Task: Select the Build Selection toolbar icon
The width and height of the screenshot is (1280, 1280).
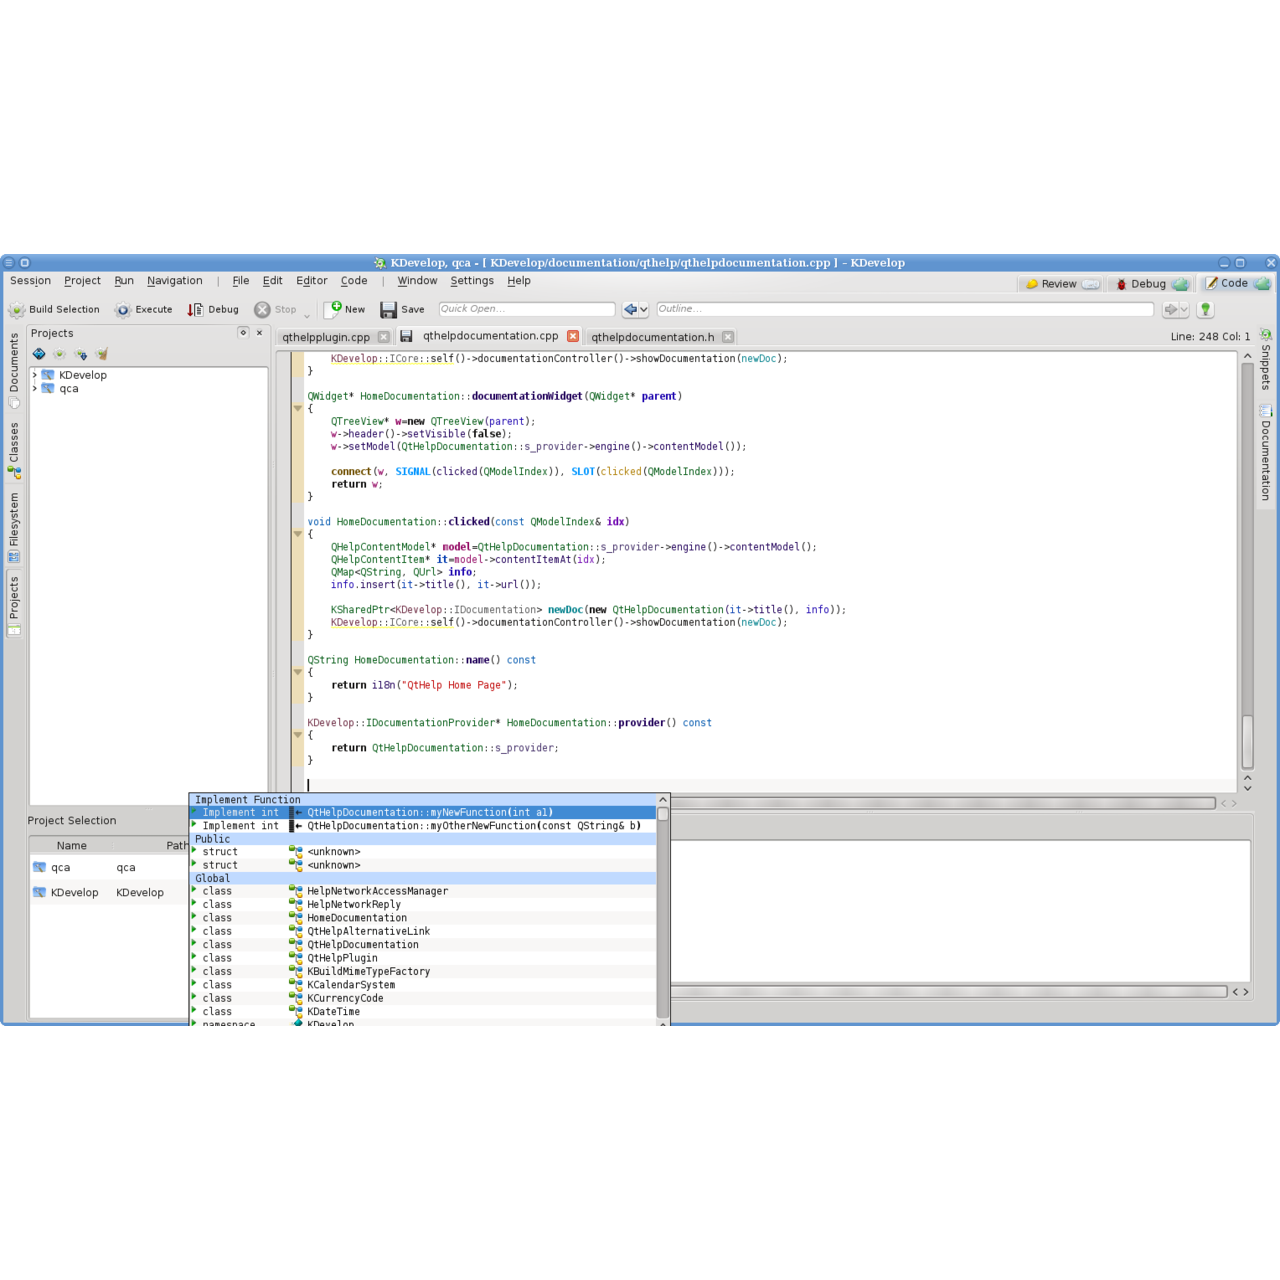Action: tap(17, 309)
